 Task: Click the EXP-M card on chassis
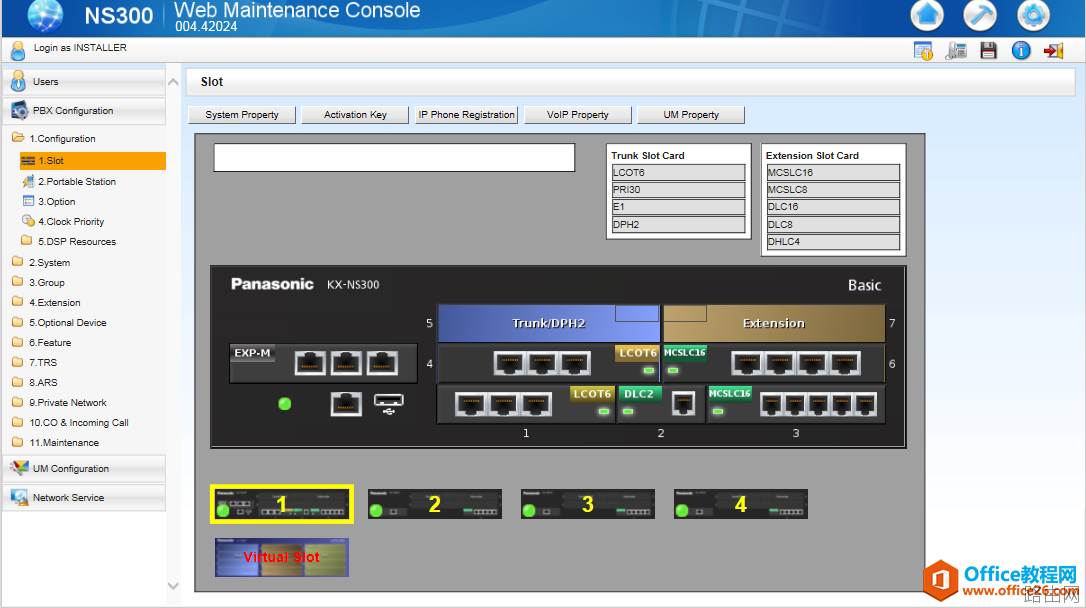coord(323,363)
